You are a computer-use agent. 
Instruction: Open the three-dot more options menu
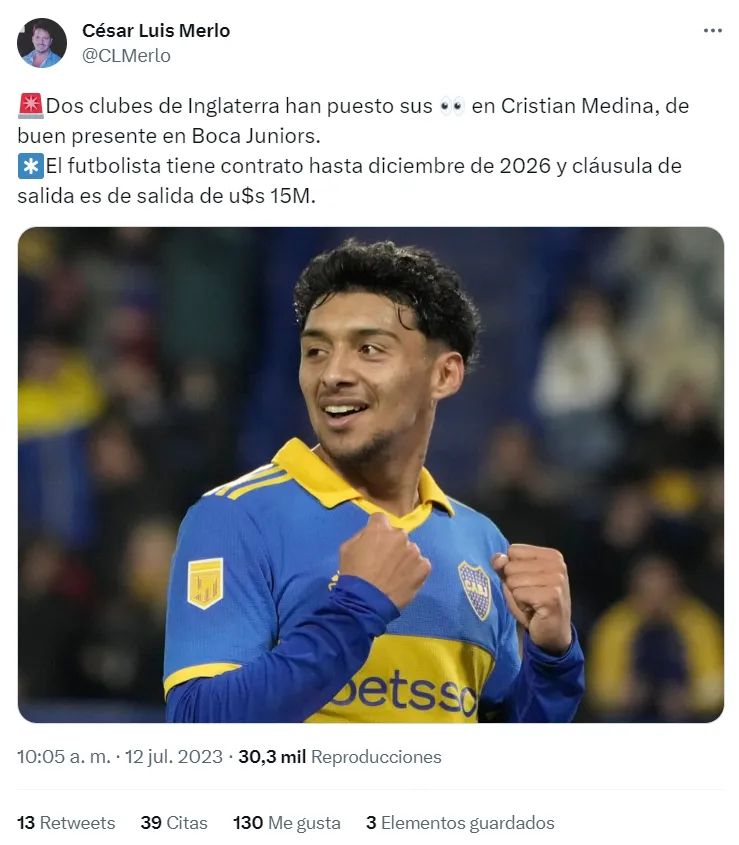pyautogui.click(x=712, y=31)
